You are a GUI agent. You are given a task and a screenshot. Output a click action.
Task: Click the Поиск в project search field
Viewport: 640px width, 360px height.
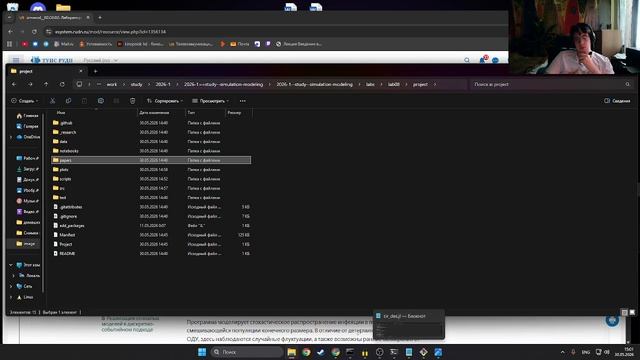click(x=551, y=84)
